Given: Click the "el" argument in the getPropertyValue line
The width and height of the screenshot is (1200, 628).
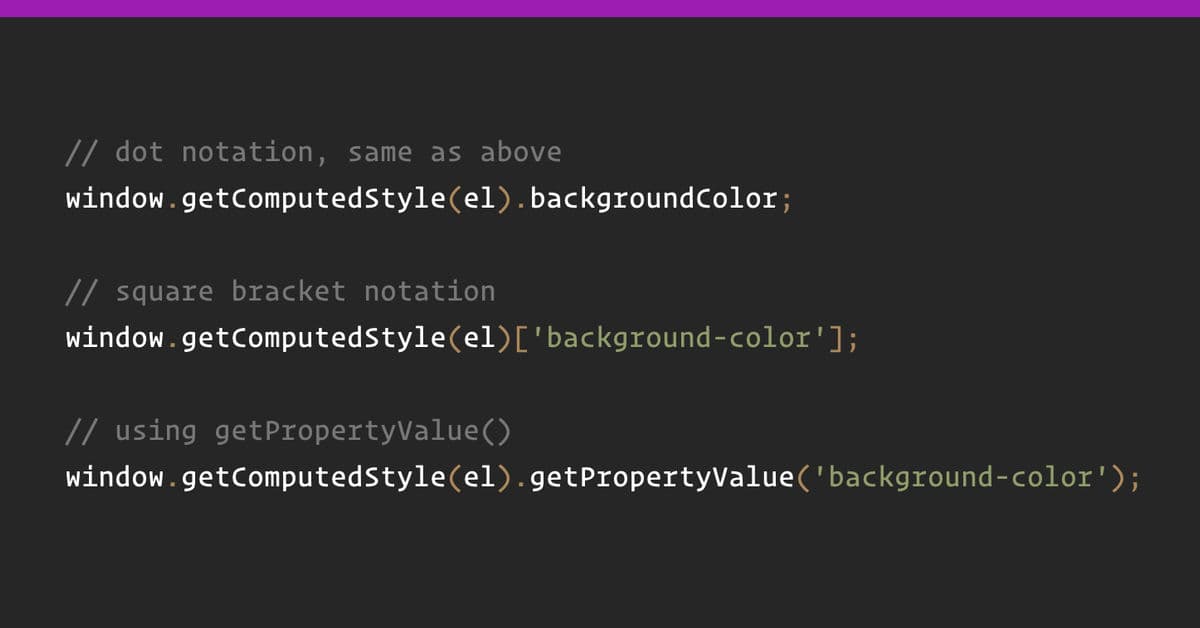Looking at the screenshot, I should click(x=479, y=478).
